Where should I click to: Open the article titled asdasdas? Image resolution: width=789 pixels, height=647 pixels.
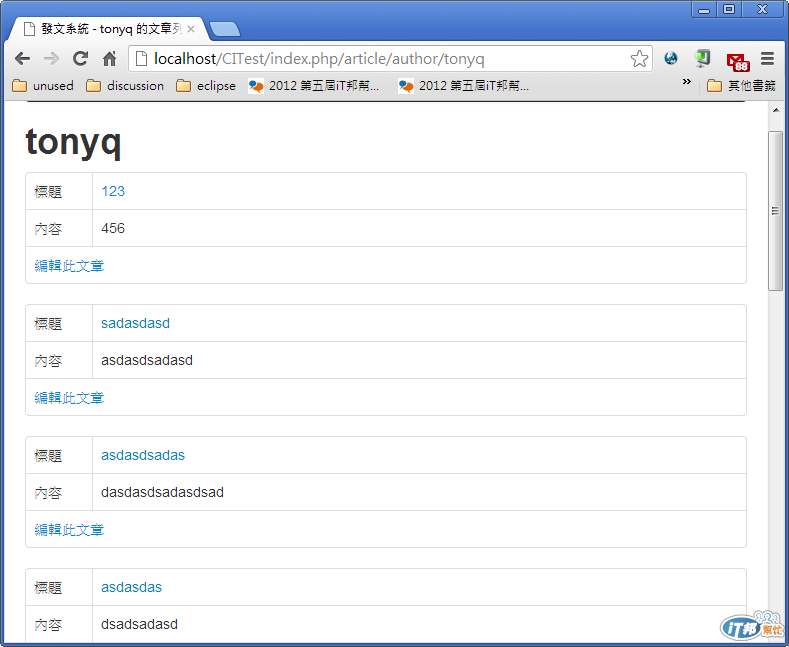pos(131,587)
